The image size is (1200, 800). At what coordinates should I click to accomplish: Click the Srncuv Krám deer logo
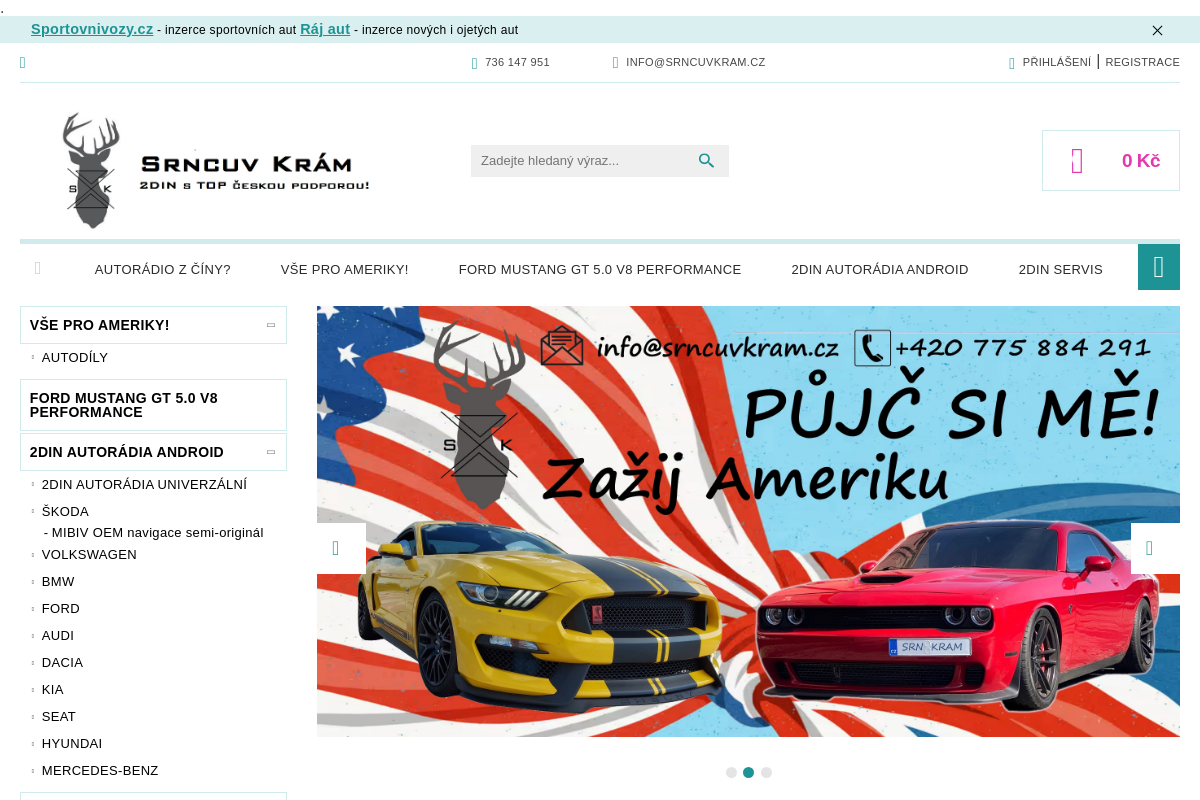tap(216, 171)
